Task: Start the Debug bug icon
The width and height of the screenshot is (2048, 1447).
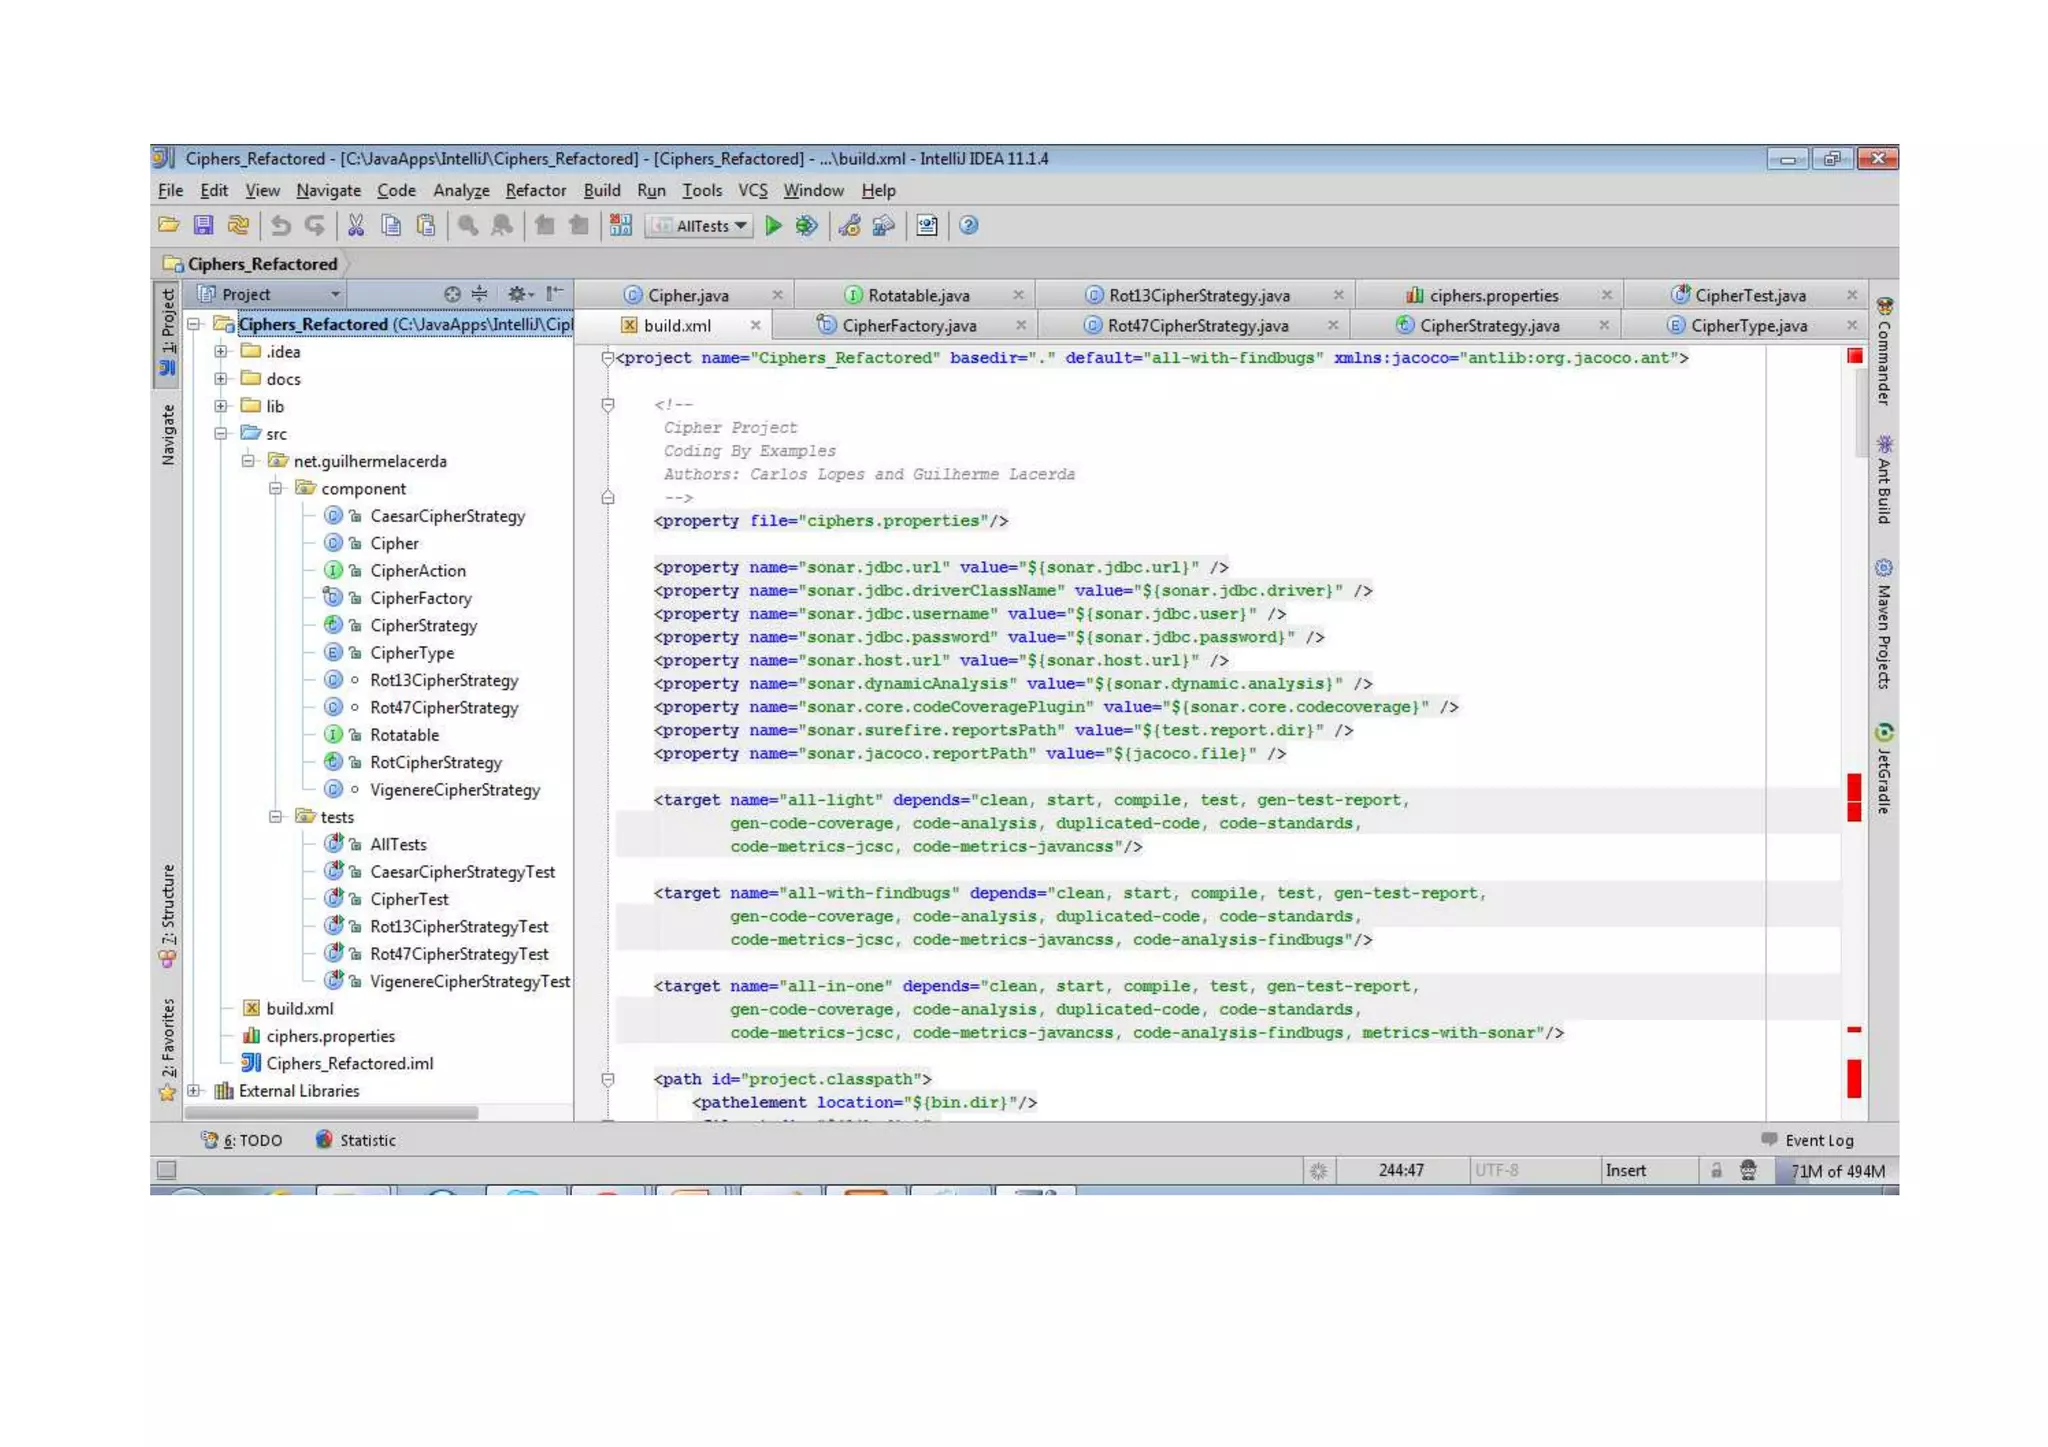Action: pos(806,226)
